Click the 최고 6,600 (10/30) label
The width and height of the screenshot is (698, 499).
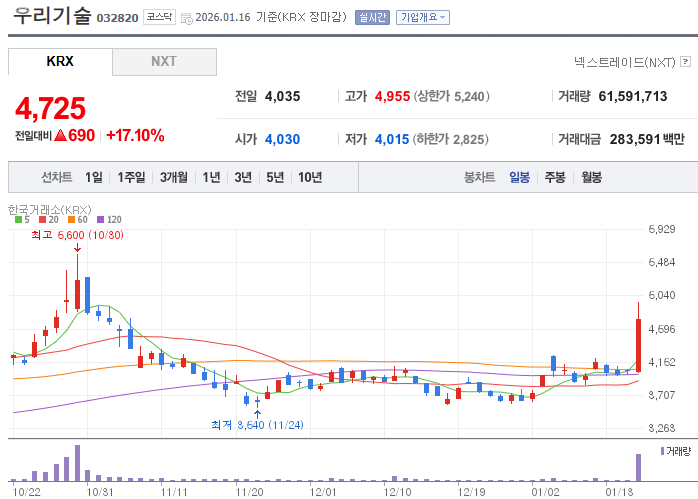pyautogui.click(x=77, y=235)
